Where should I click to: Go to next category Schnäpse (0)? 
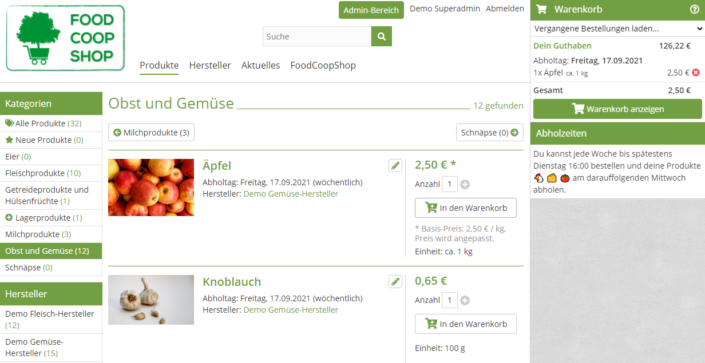(490, 133)
